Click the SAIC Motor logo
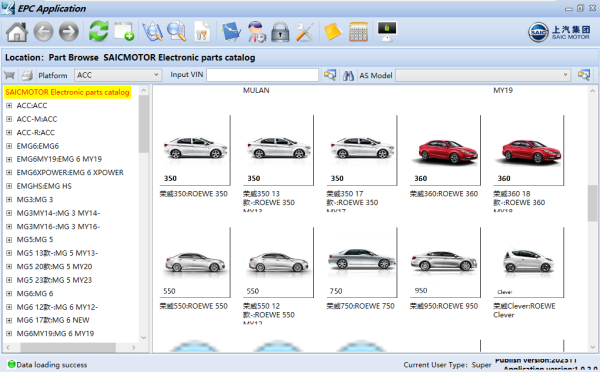The image size is (600, 372). point(559,32)
